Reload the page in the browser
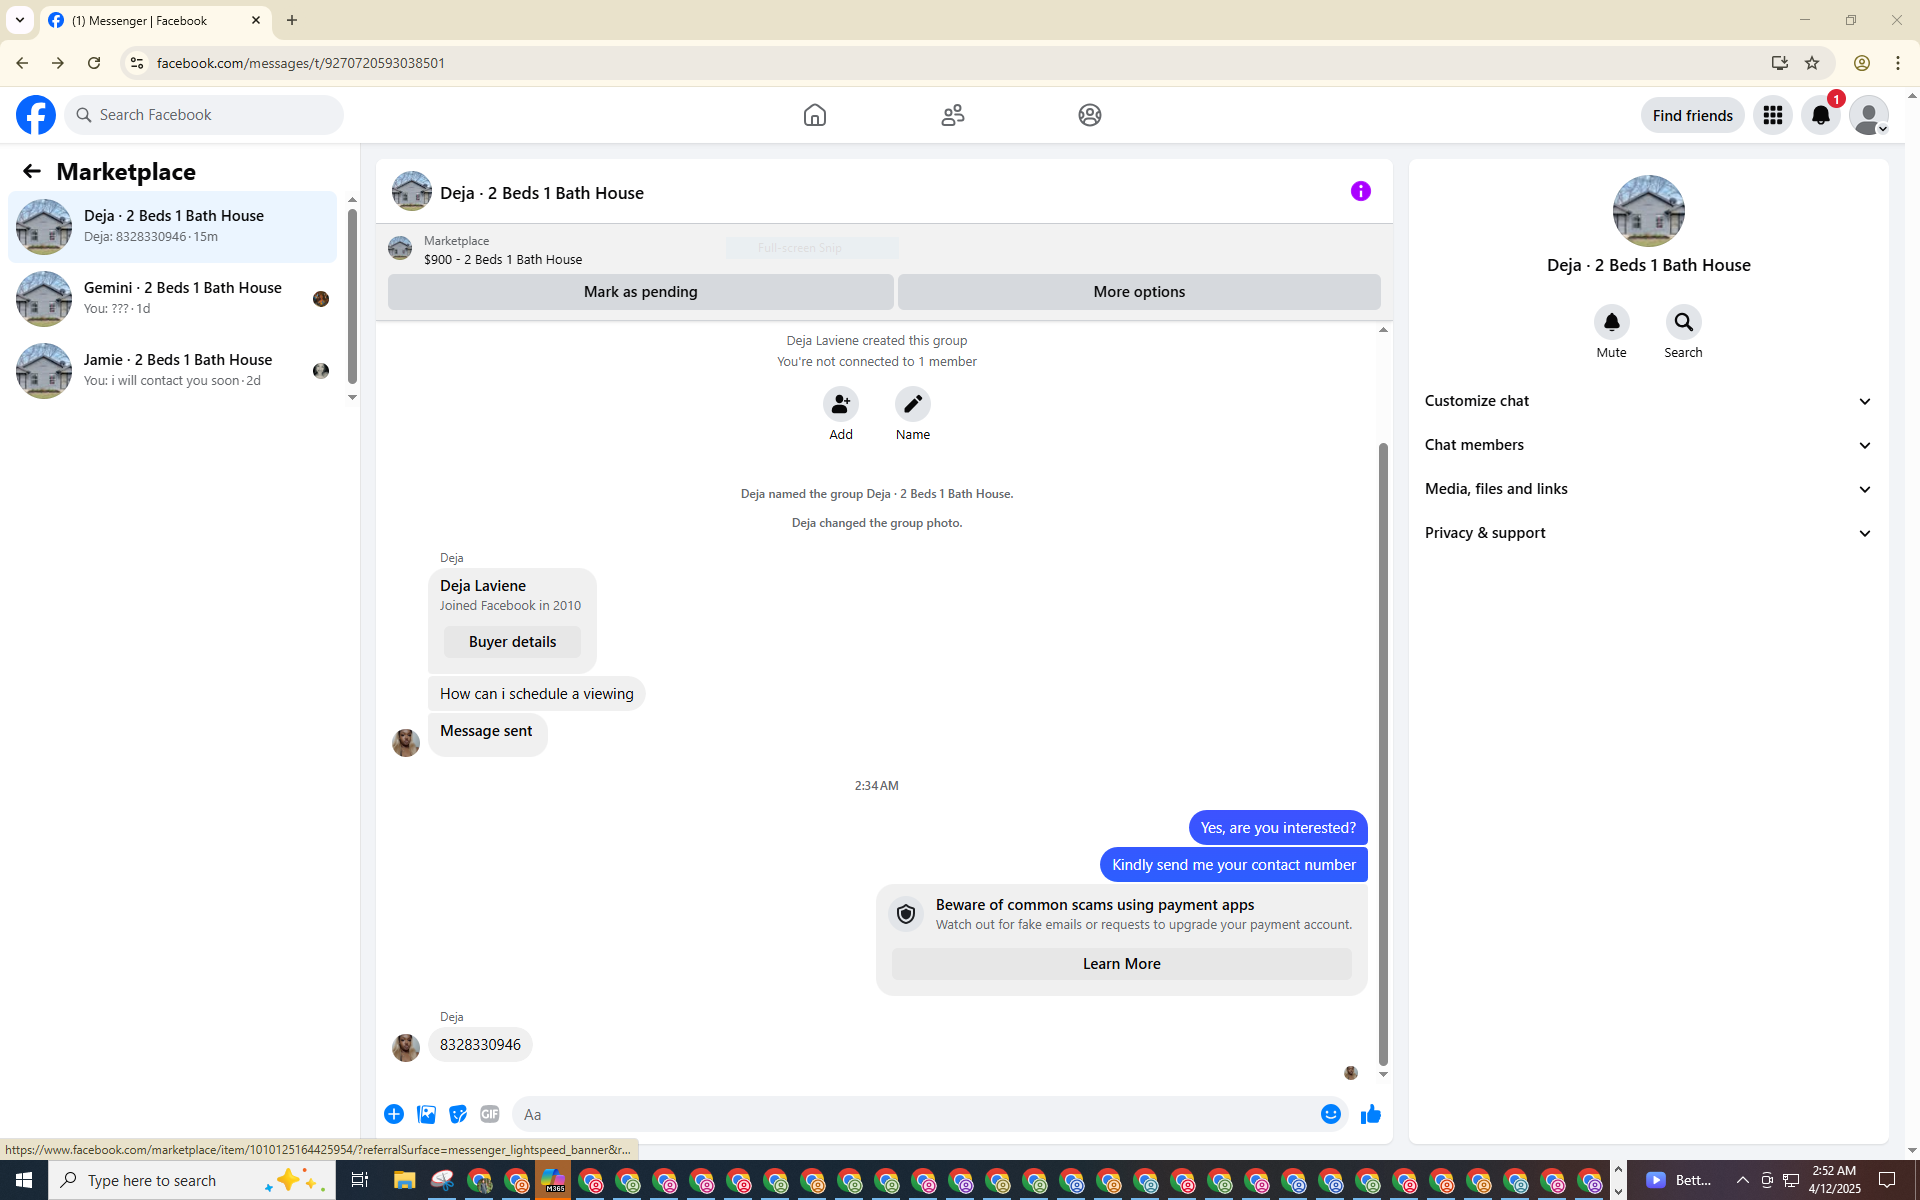The height and width of the screenshot is (1200, 1920). point(94,63)
